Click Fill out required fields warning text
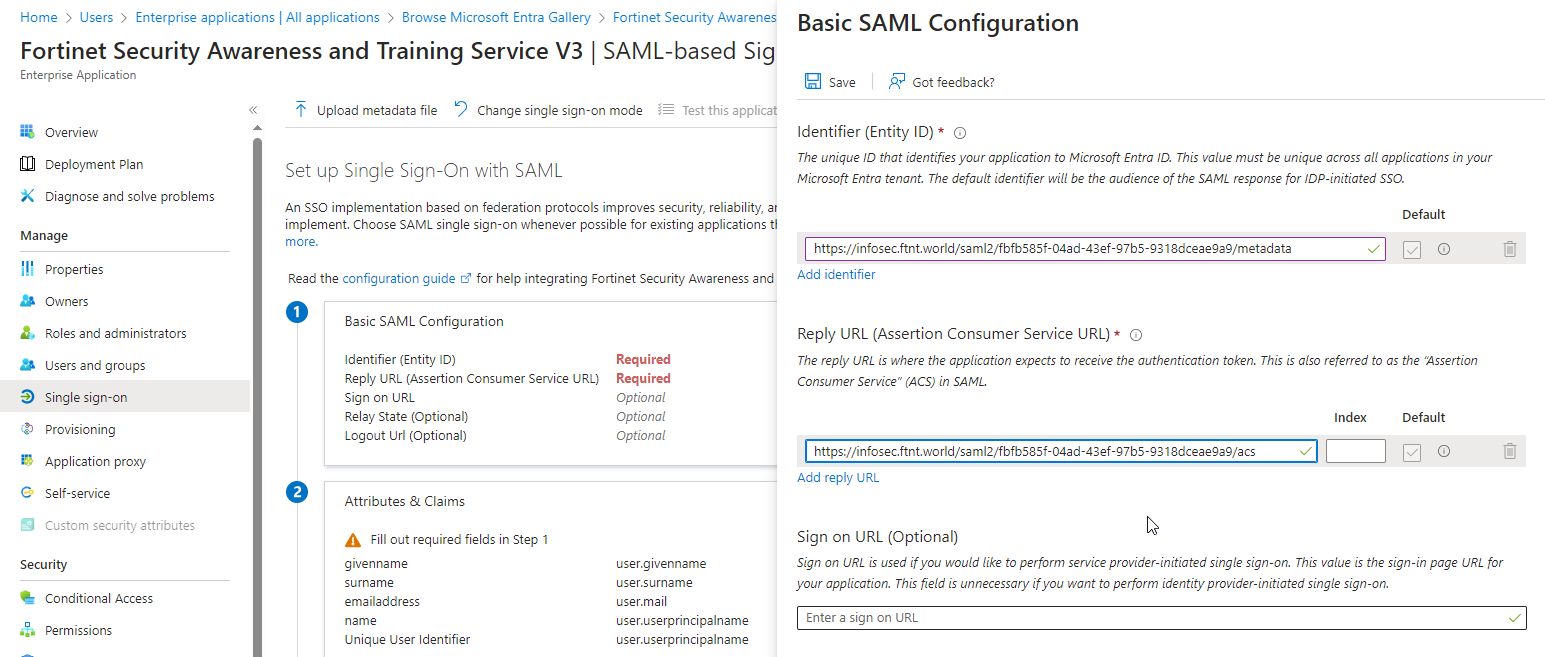Image resolution: width=1545 pixels, height=657 pixels. pyautogui.click(x=460, y=540)
